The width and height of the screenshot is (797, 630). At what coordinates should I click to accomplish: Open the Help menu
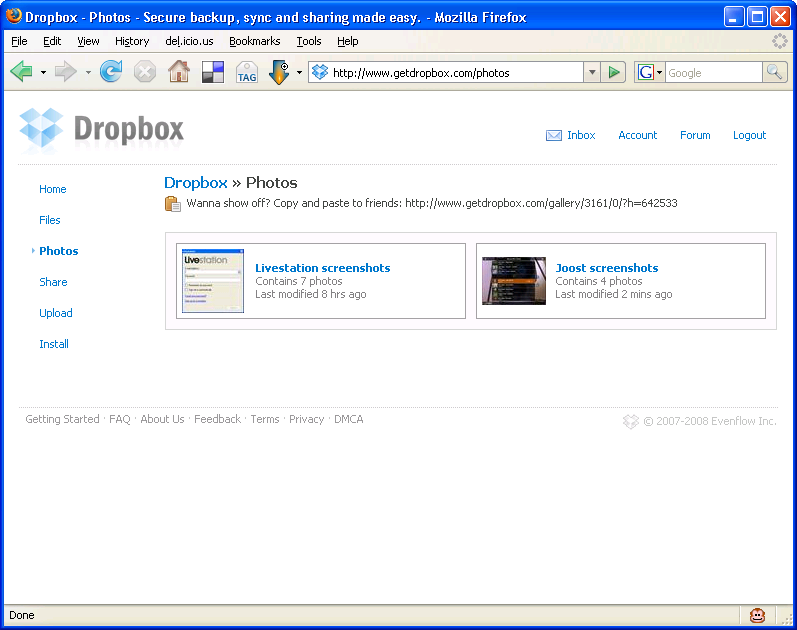pyautogui.click(x=348, y=41)
